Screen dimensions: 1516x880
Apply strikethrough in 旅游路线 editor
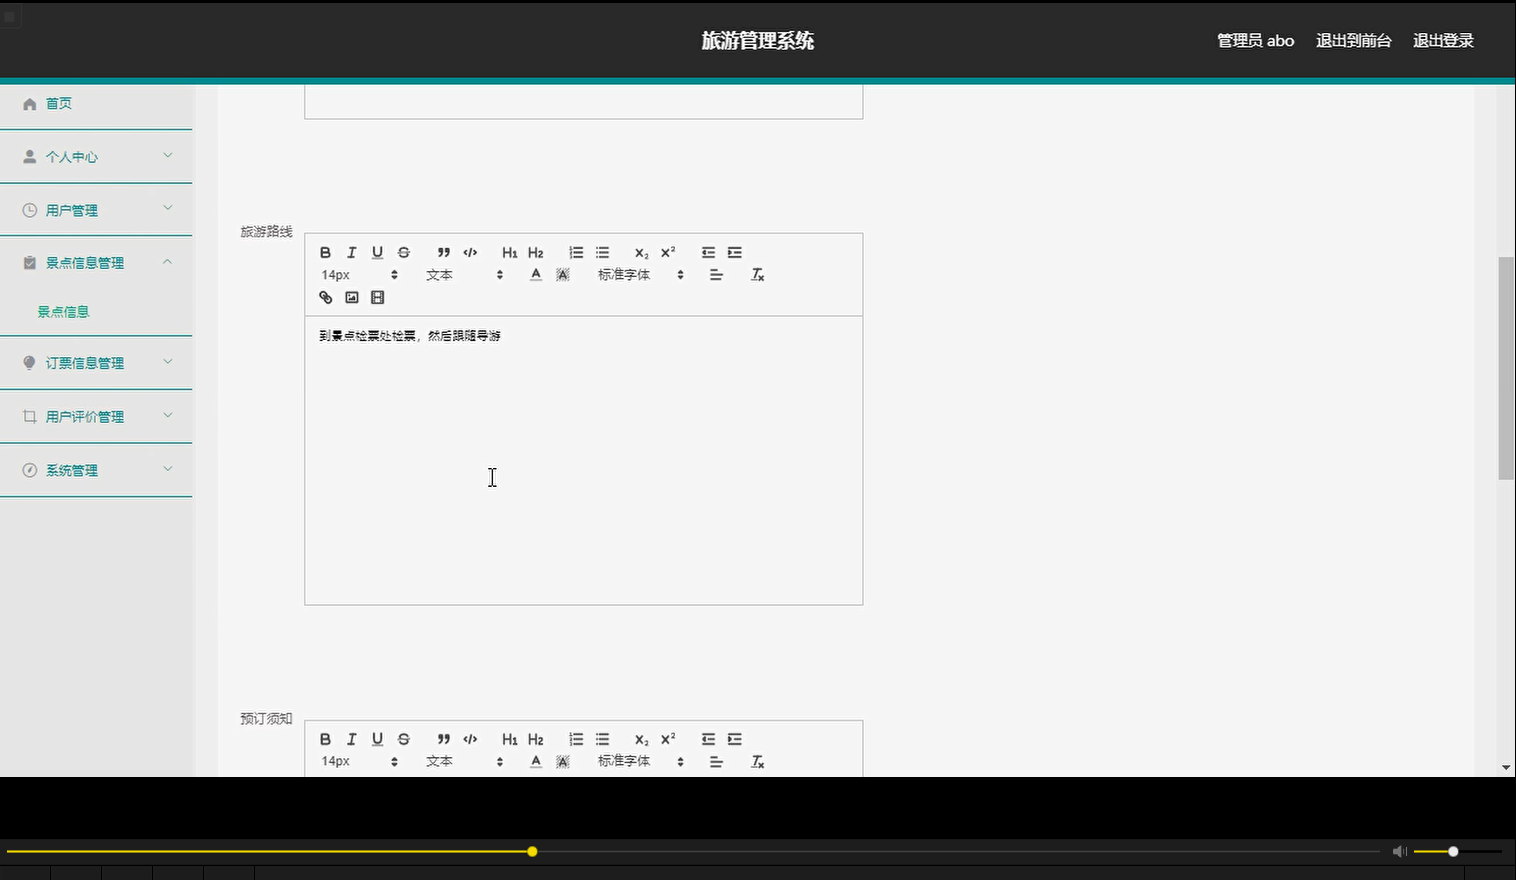(404, 253)
